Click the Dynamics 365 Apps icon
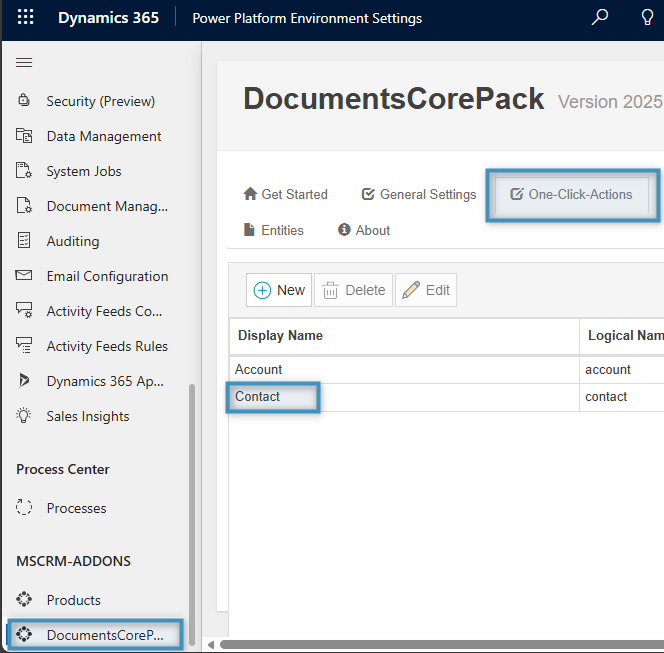This screenshot has width=664, height=653. point(25,381)
